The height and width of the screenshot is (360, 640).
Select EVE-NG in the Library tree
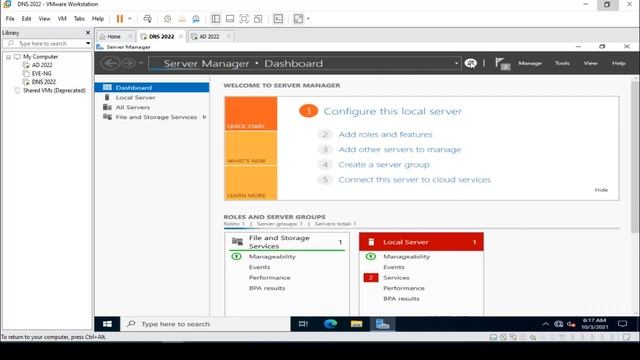(x=42, y=73)
